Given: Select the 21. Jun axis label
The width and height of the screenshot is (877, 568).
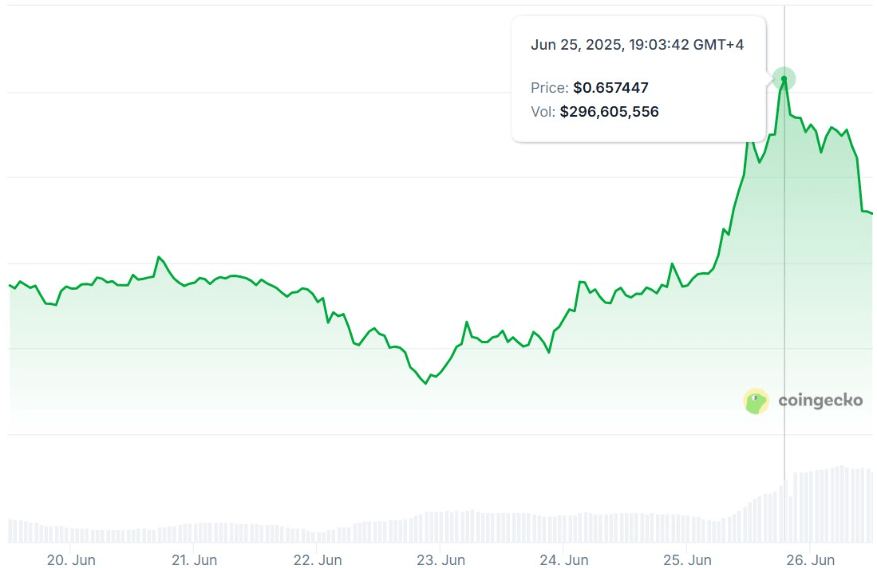Looking at the screenshot, I should pos(194,559).
